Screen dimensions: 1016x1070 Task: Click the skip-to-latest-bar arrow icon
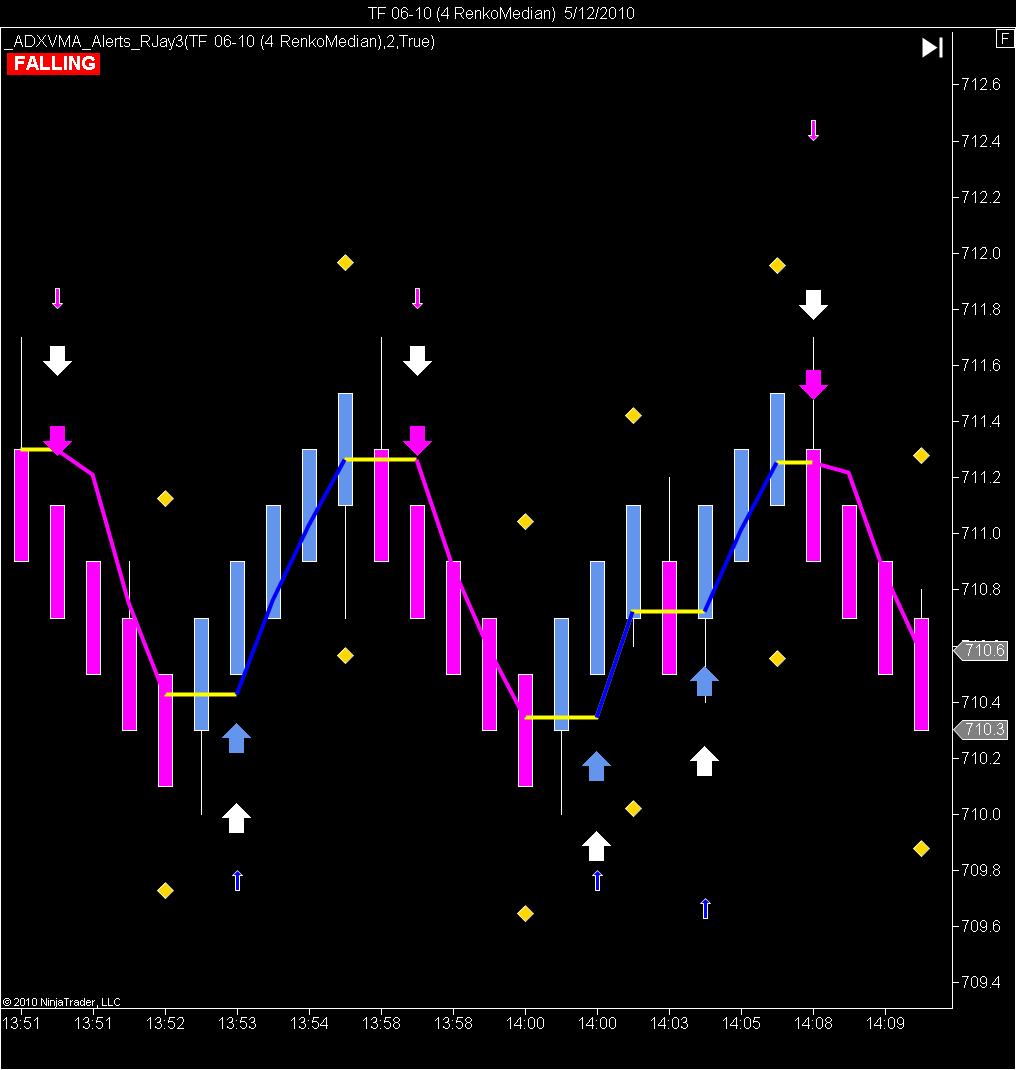(932, 48)
